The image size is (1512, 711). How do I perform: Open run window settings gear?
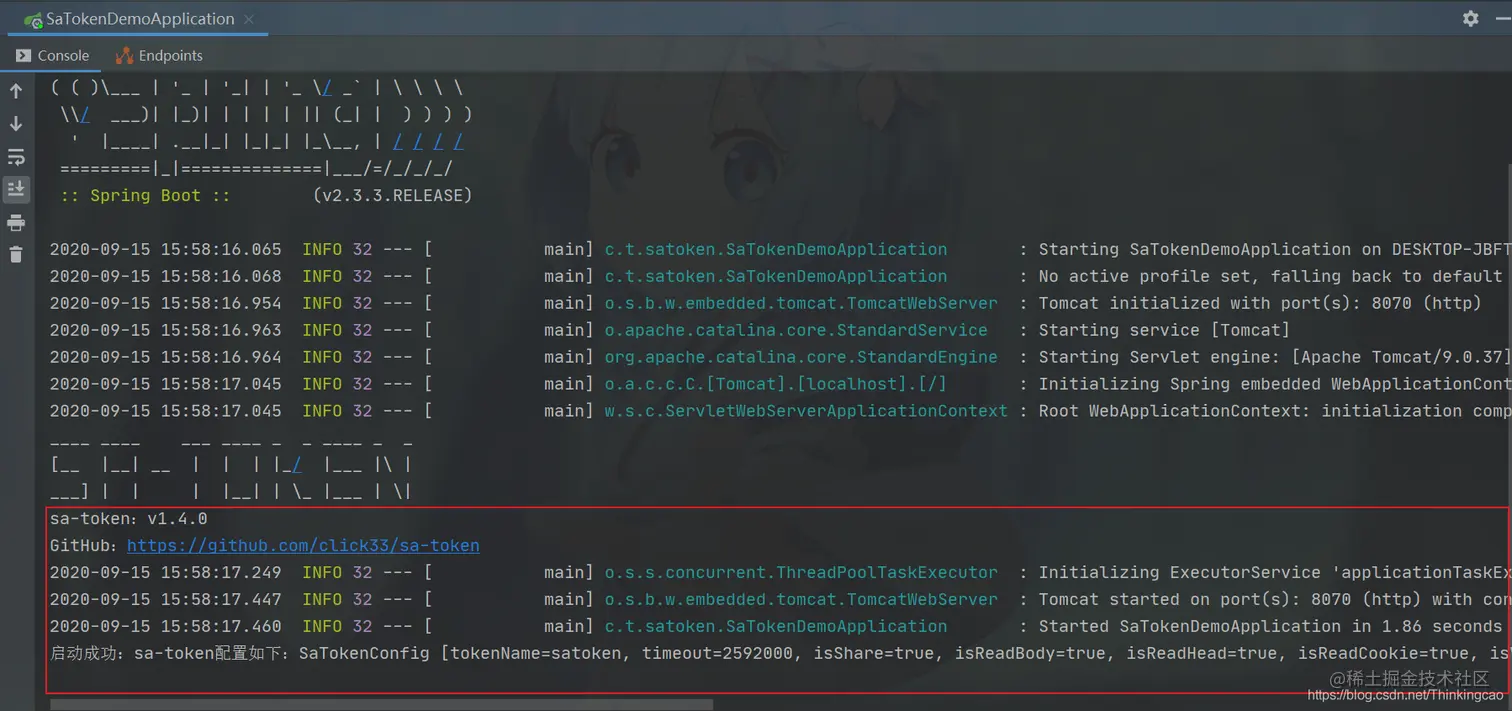(1470, 18)
